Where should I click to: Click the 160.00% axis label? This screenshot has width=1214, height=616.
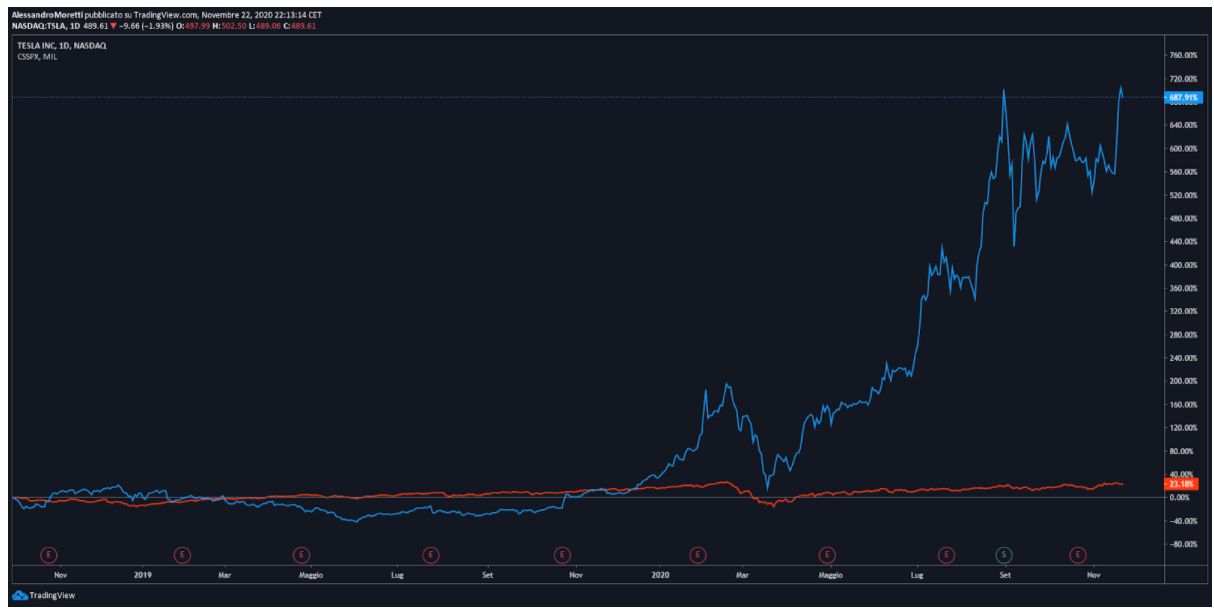[x=1184, y=404]
